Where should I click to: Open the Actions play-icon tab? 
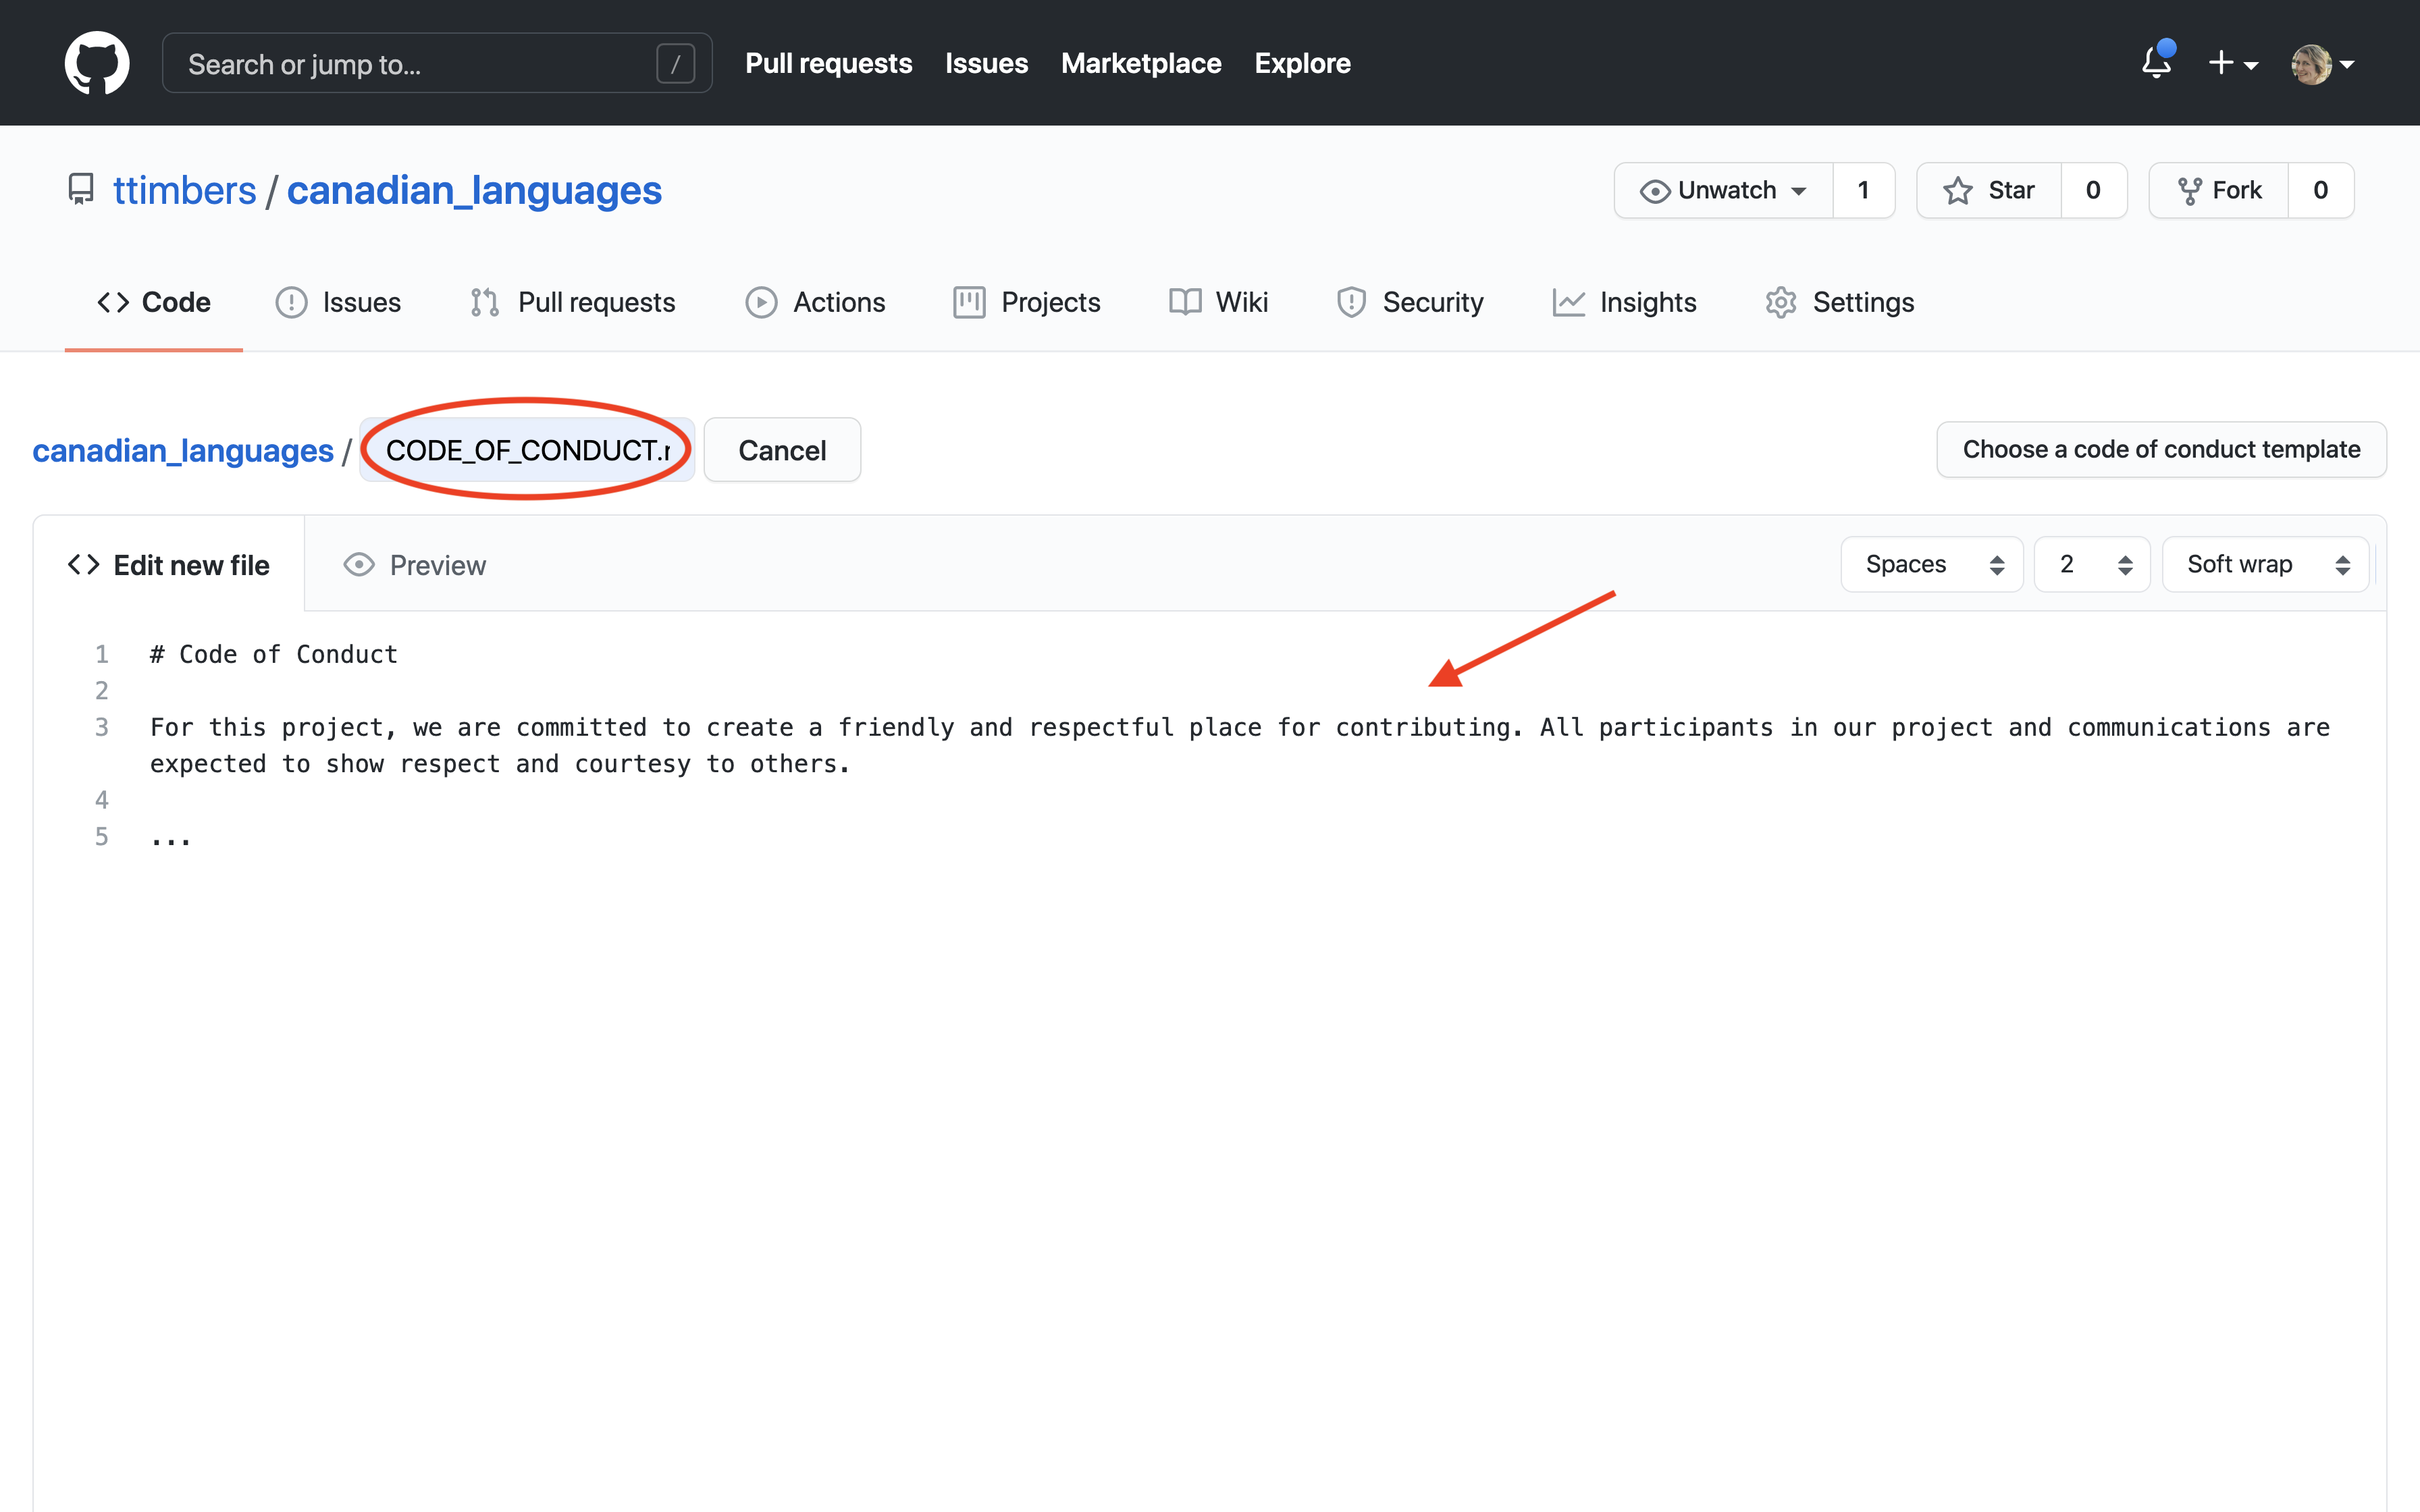(x=815, y=302)
